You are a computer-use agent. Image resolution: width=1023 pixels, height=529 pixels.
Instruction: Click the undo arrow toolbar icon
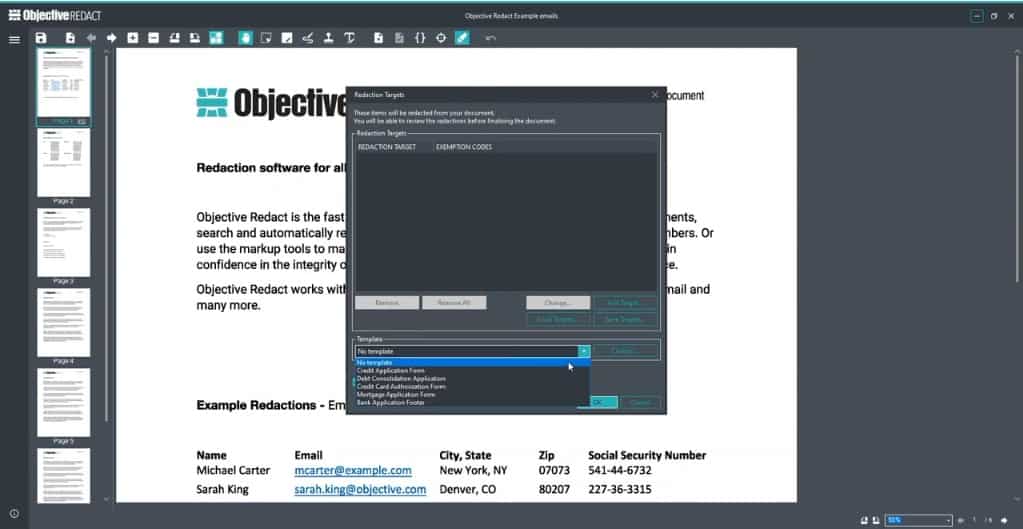click(x=491, y=38)
